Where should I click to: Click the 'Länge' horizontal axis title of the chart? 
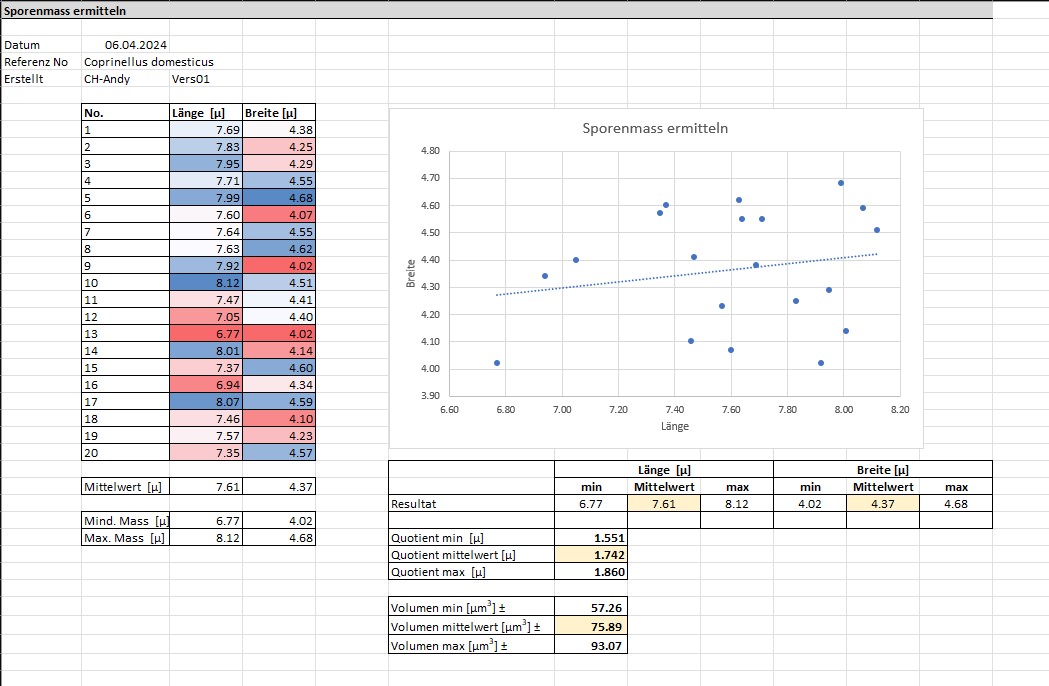[674, 426]
